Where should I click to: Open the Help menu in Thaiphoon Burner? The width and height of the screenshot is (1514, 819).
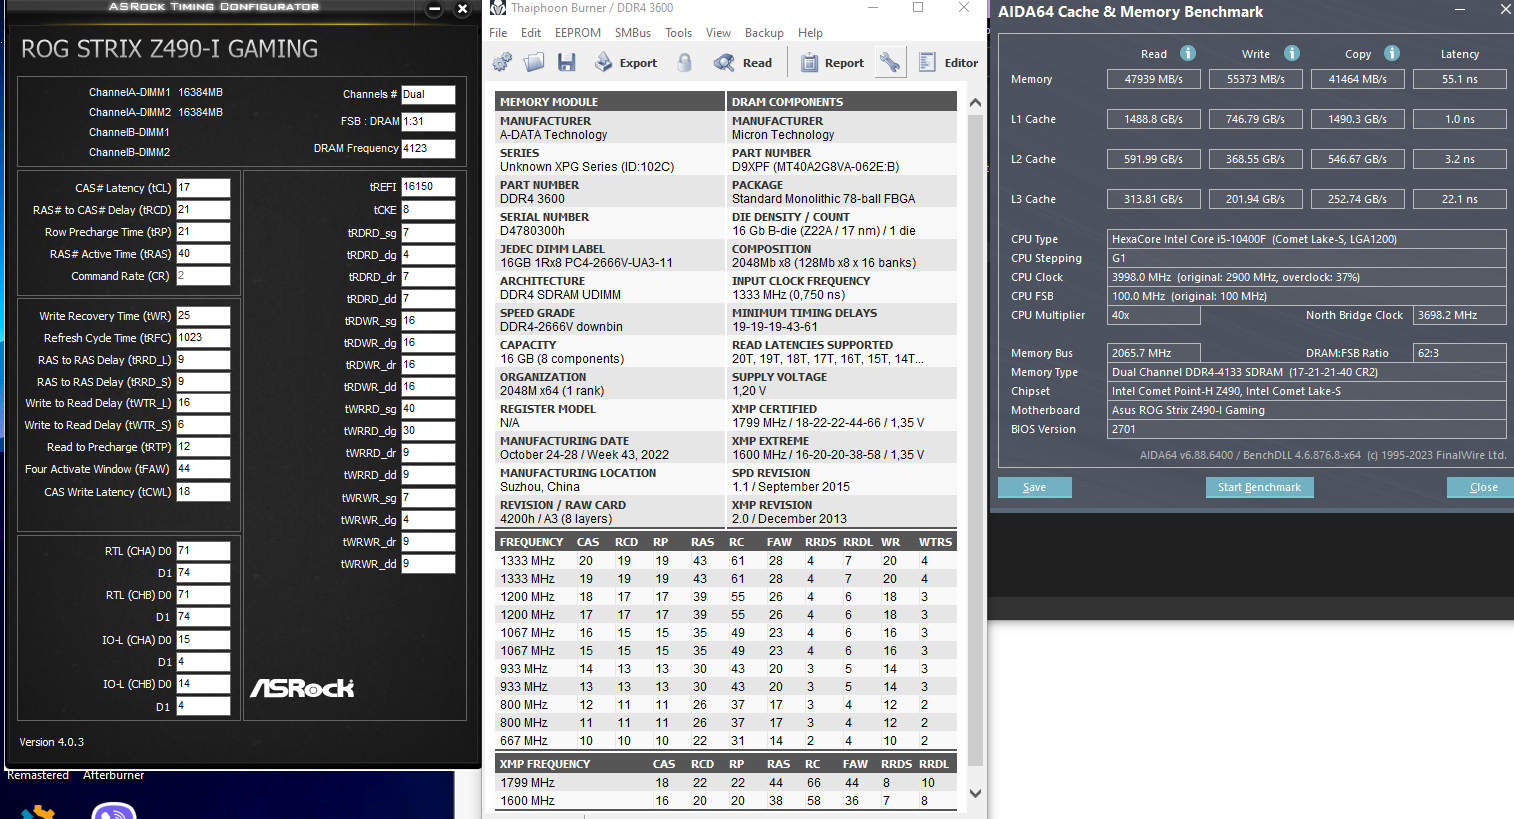tap(811, 33)
